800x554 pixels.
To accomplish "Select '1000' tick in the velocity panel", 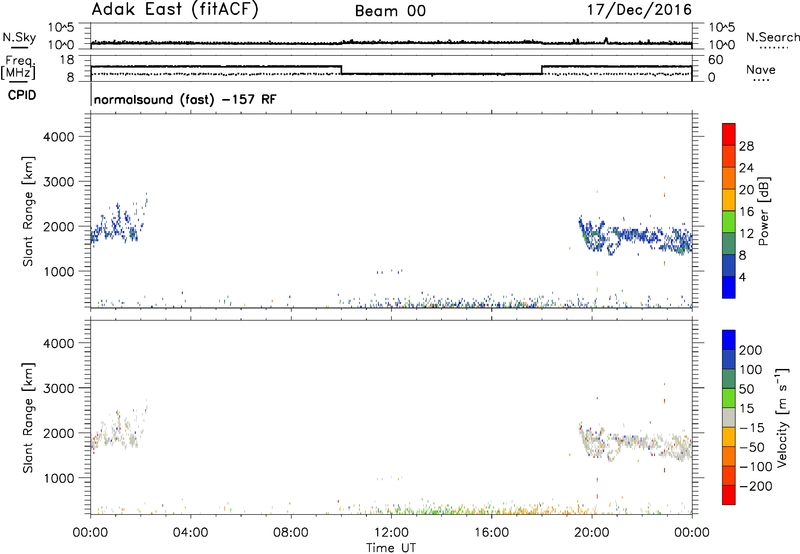I will 59,479.
